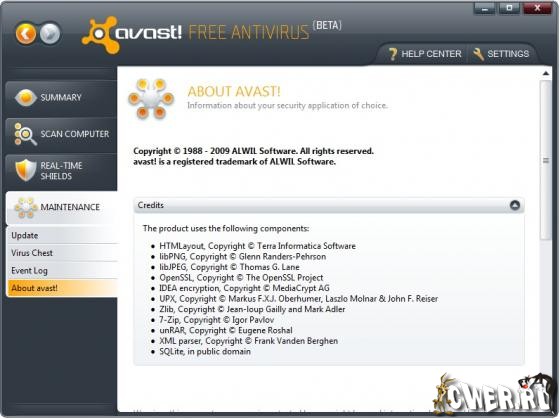Click the Zlib credit line

click(252, 309)
